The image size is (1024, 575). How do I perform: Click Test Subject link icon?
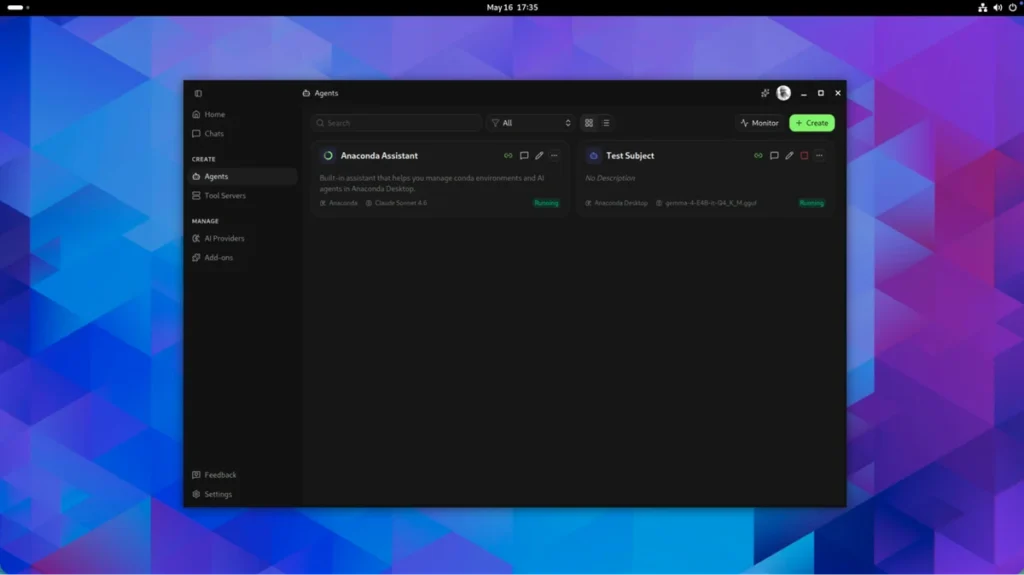[x=758, y=156]
